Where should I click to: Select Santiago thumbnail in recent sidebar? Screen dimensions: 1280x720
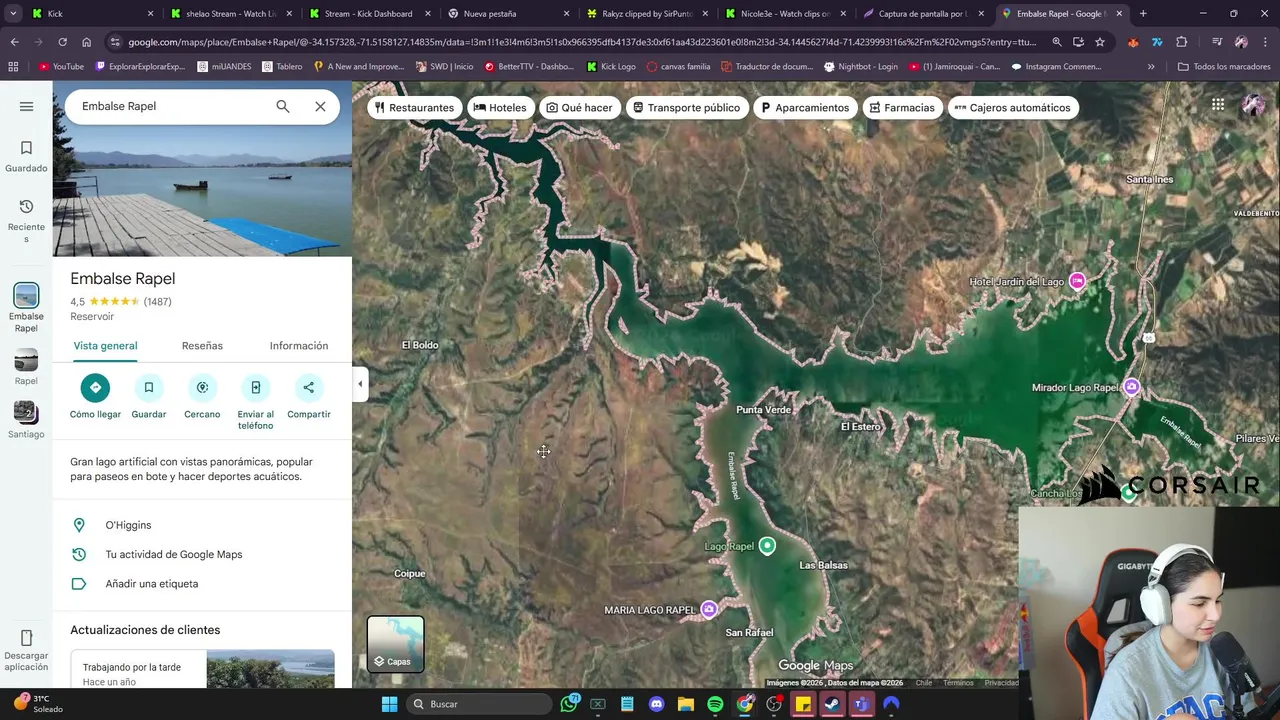[x=26, y=420]
